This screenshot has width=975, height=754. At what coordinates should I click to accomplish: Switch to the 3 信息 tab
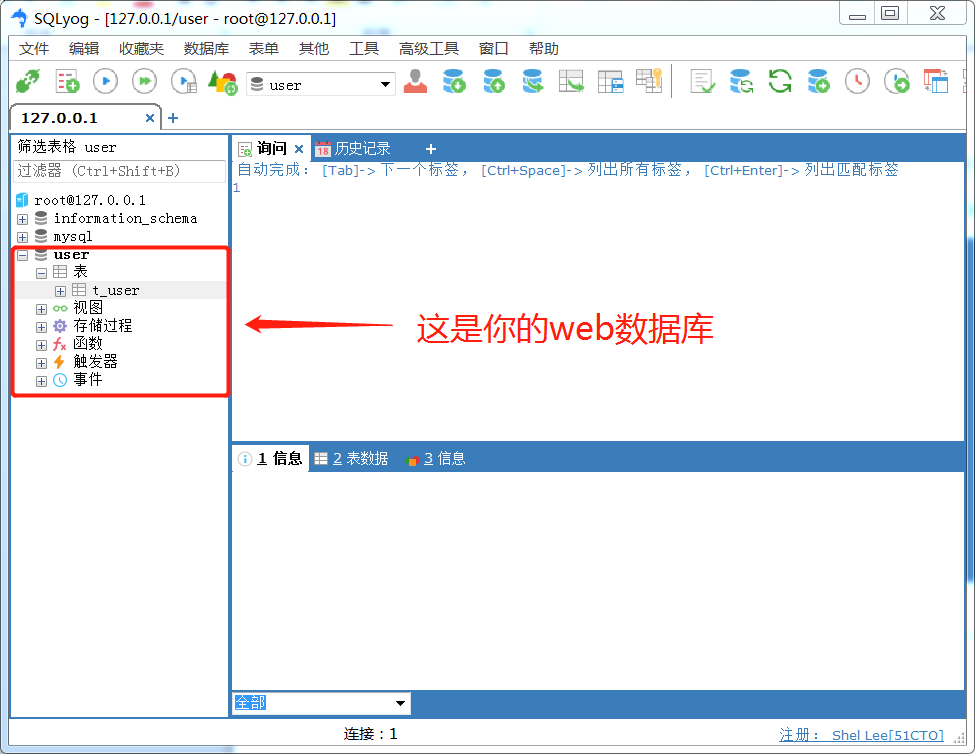coord(435,459)
